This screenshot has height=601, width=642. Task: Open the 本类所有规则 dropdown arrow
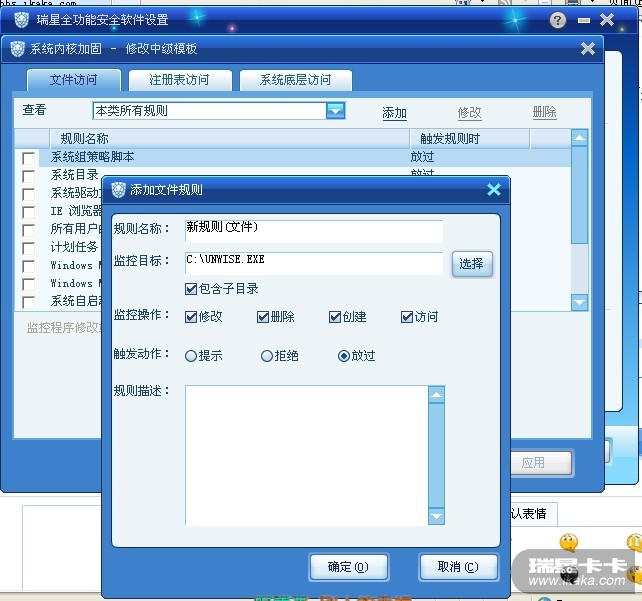pos(335,111)
